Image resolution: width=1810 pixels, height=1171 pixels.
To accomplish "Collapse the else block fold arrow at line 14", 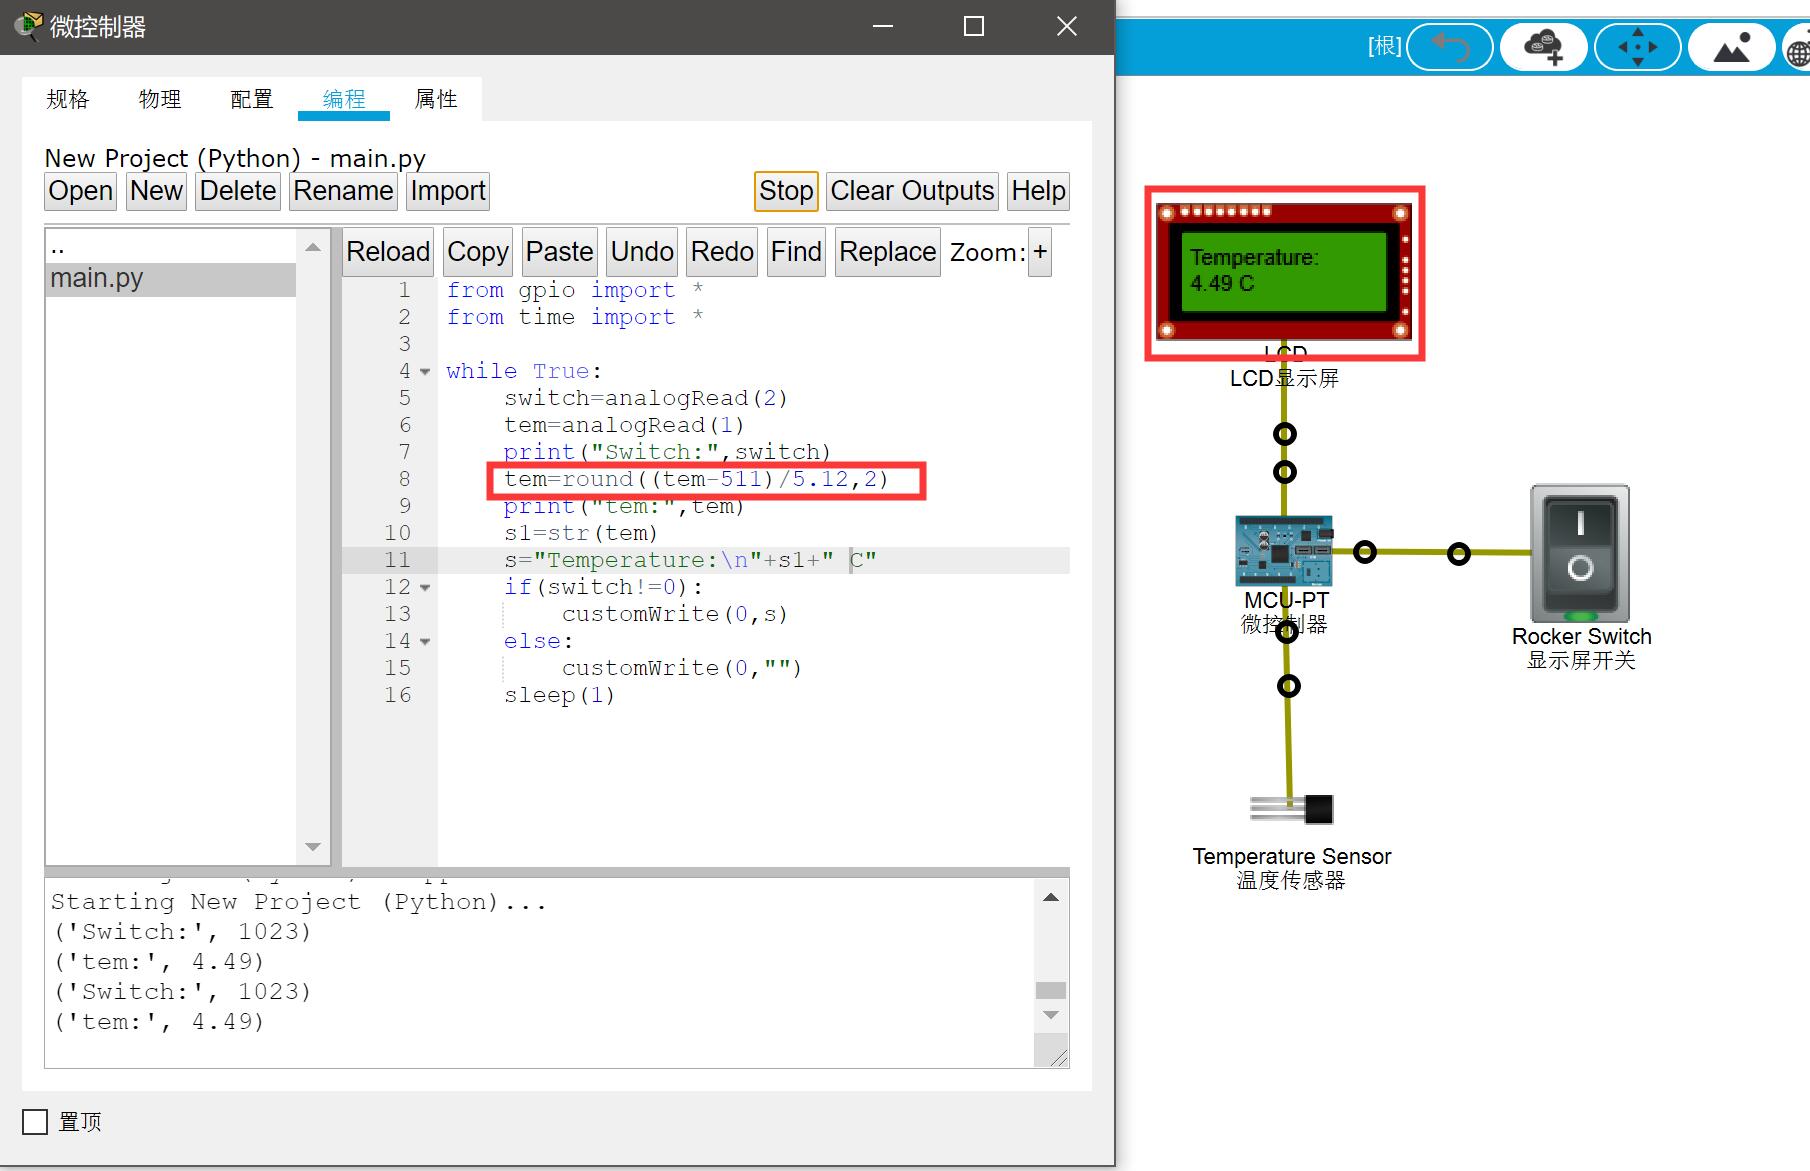I will click(425, 642).
